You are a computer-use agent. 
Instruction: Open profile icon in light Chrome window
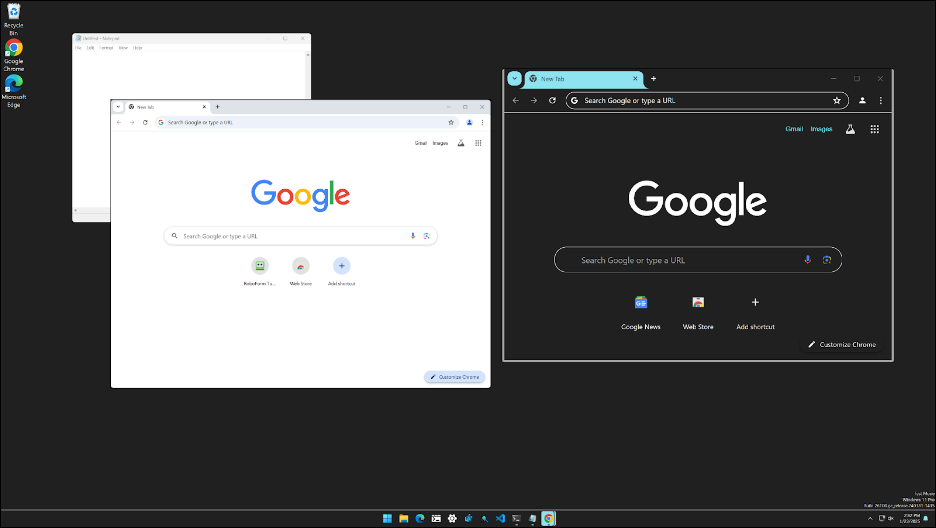pyautogui.click(x=469, y=122)
